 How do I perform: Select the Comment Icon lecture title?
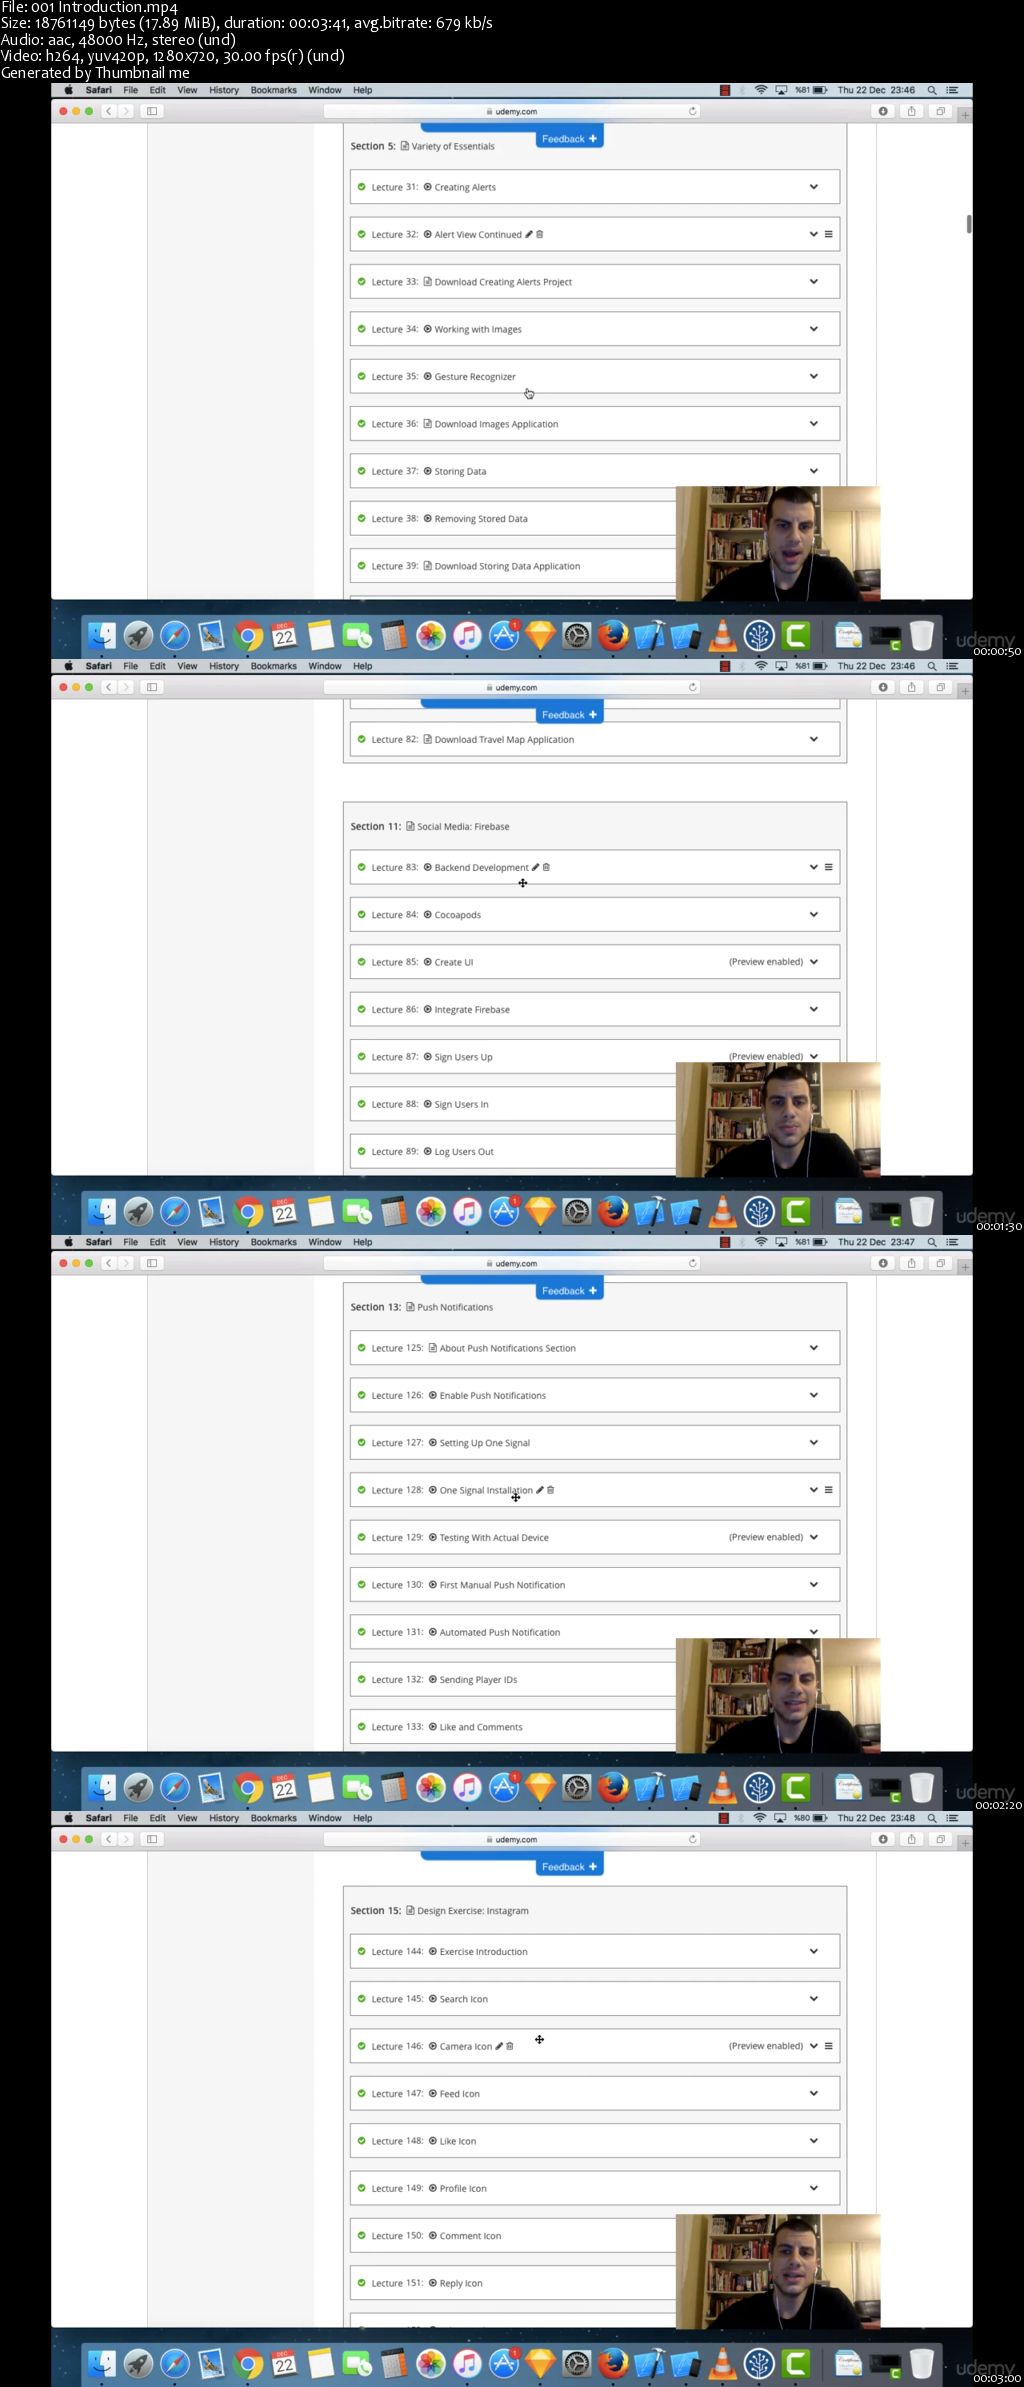coord(470,2236)
